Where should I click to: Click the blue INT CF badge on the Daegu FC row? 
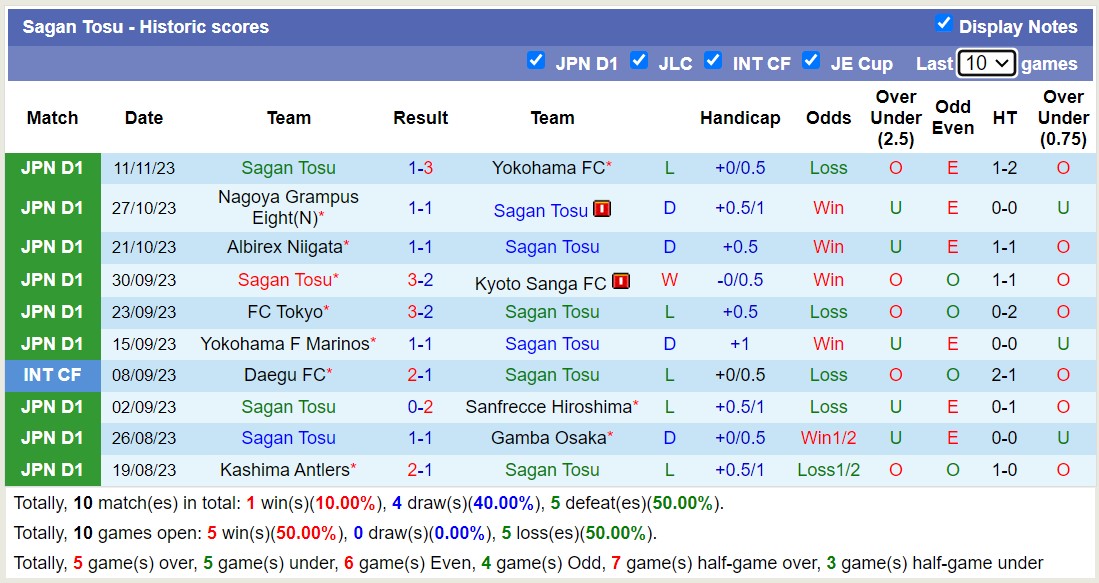(52, 375)
